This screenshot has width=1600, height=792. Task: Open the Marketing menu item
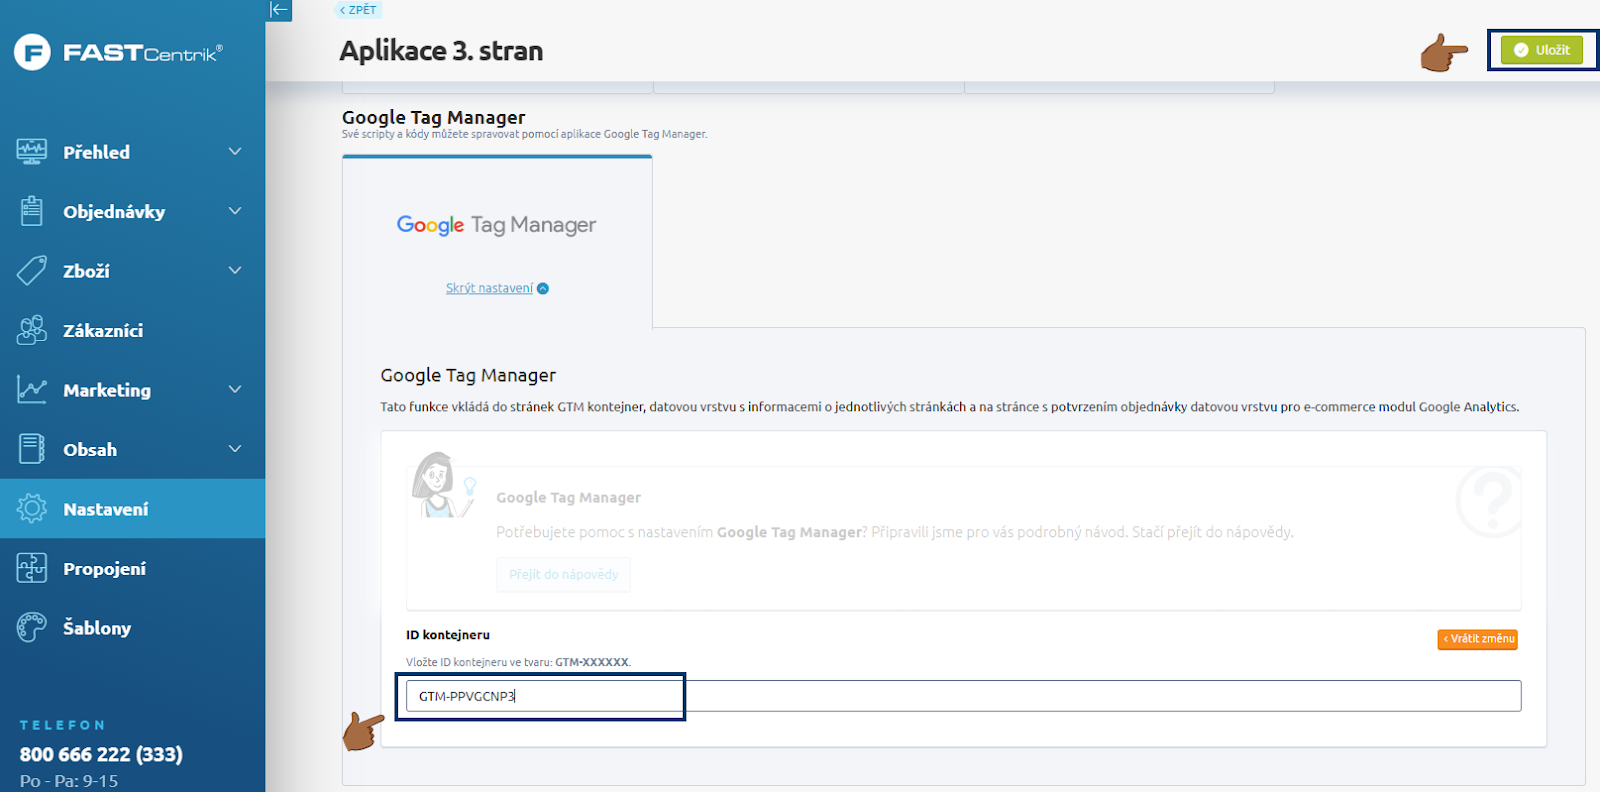132,390
